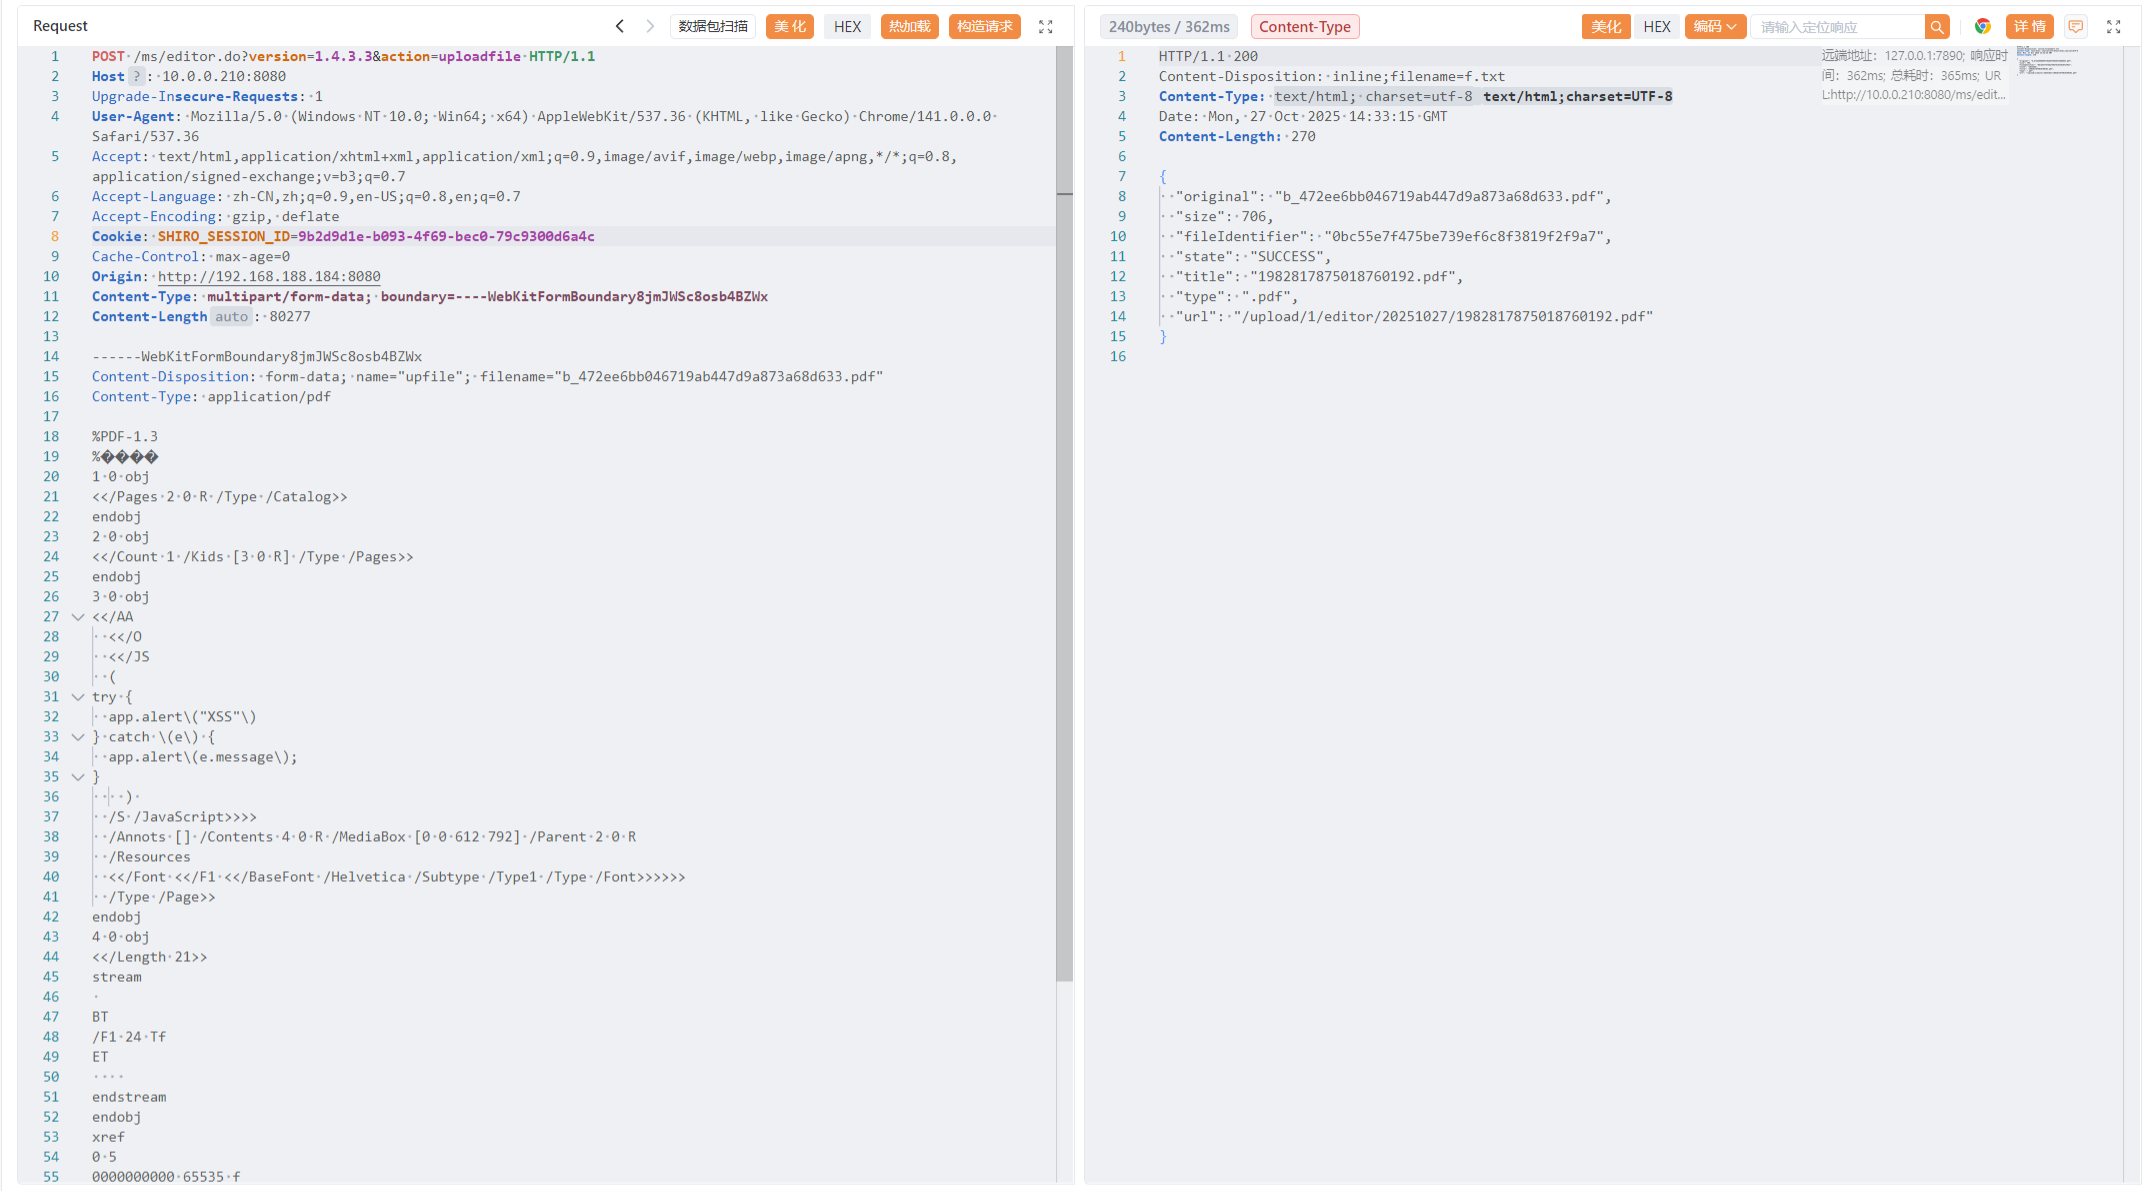2156x1191 pixels.
Task: Collapse the try block fold arrow
Action: (x=78, y=697)
